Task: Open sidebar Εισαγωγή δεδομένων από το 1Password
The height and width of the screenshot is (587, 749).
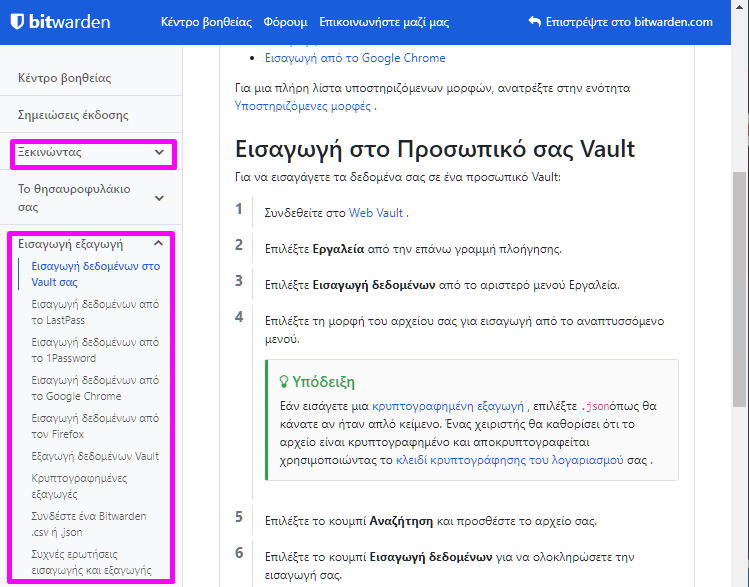Action: click(x=95, y=350)
